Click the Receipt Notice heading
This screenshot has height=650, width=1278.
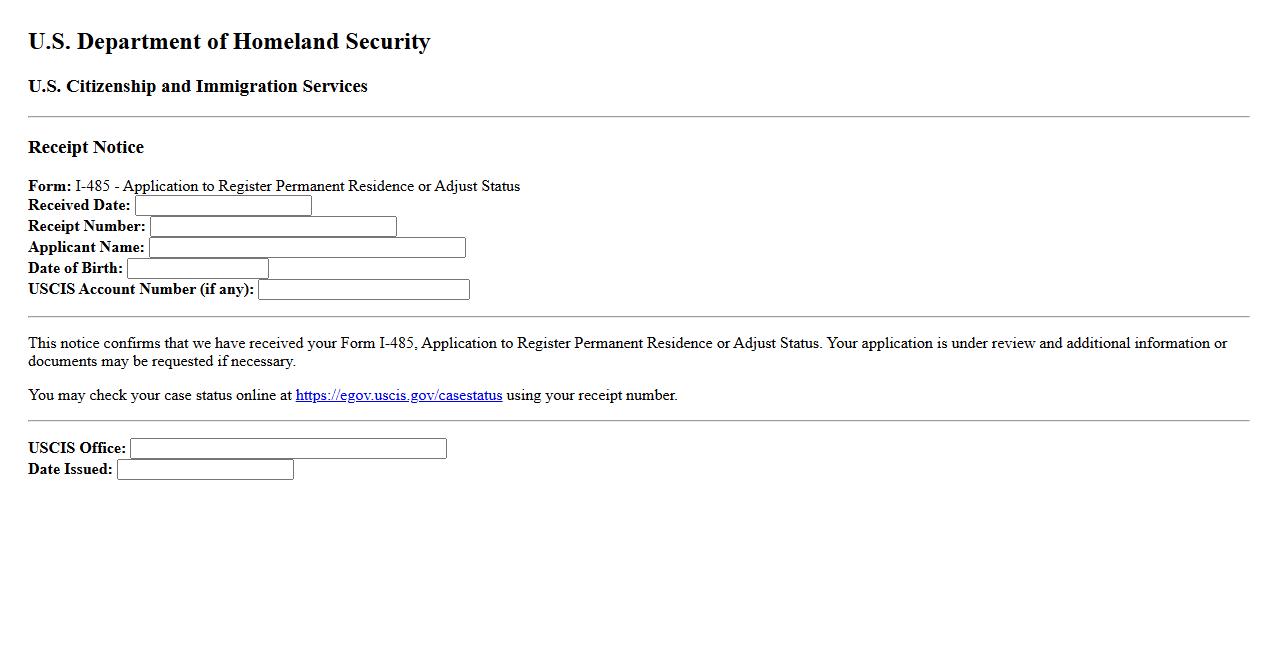click(x=86, y=148)
